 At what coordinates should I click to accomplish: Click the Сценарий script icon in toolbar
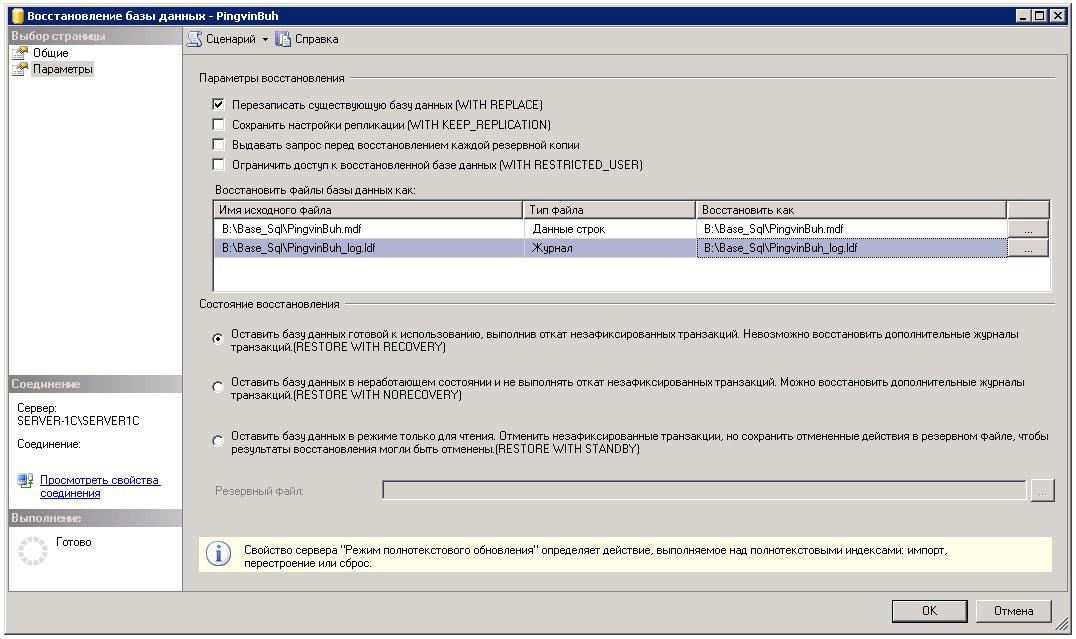195,39
